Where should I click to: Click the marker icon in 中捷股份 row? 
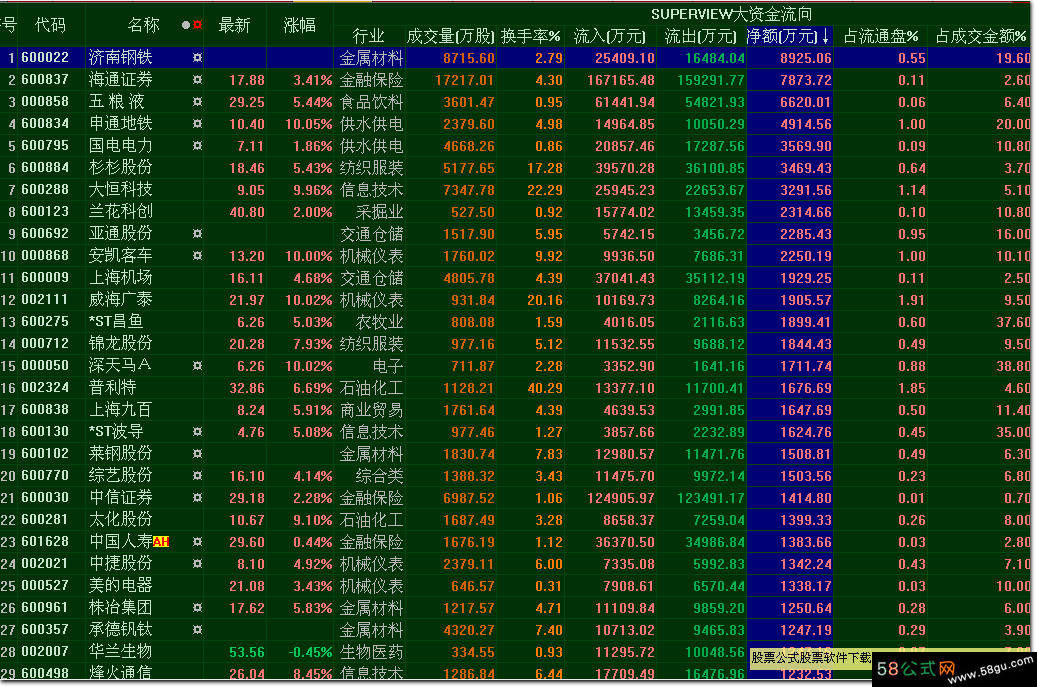pos(197,563)
